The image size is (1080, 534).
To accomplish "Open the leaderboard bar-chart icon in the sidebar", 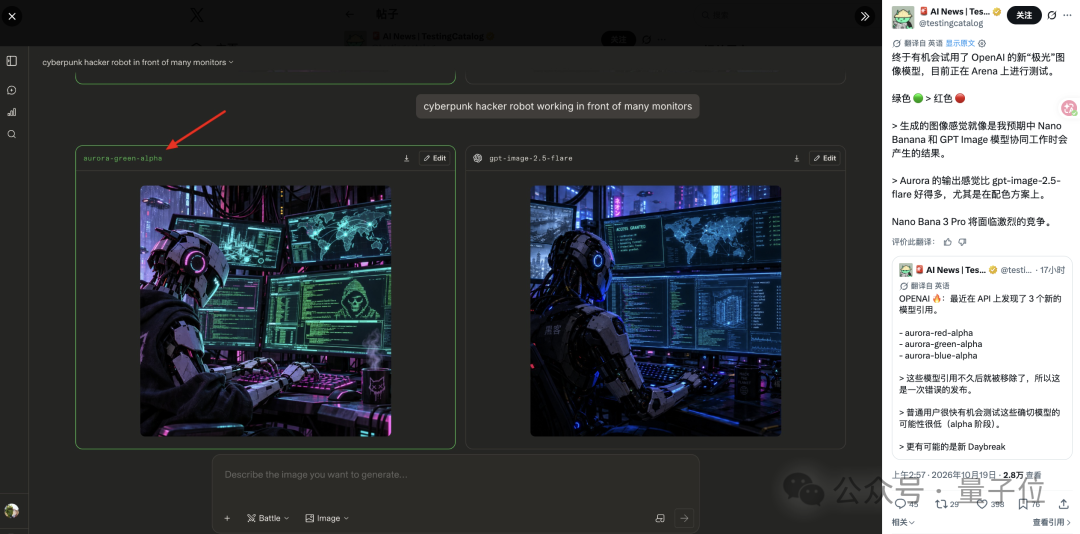I will click(12, 112).
